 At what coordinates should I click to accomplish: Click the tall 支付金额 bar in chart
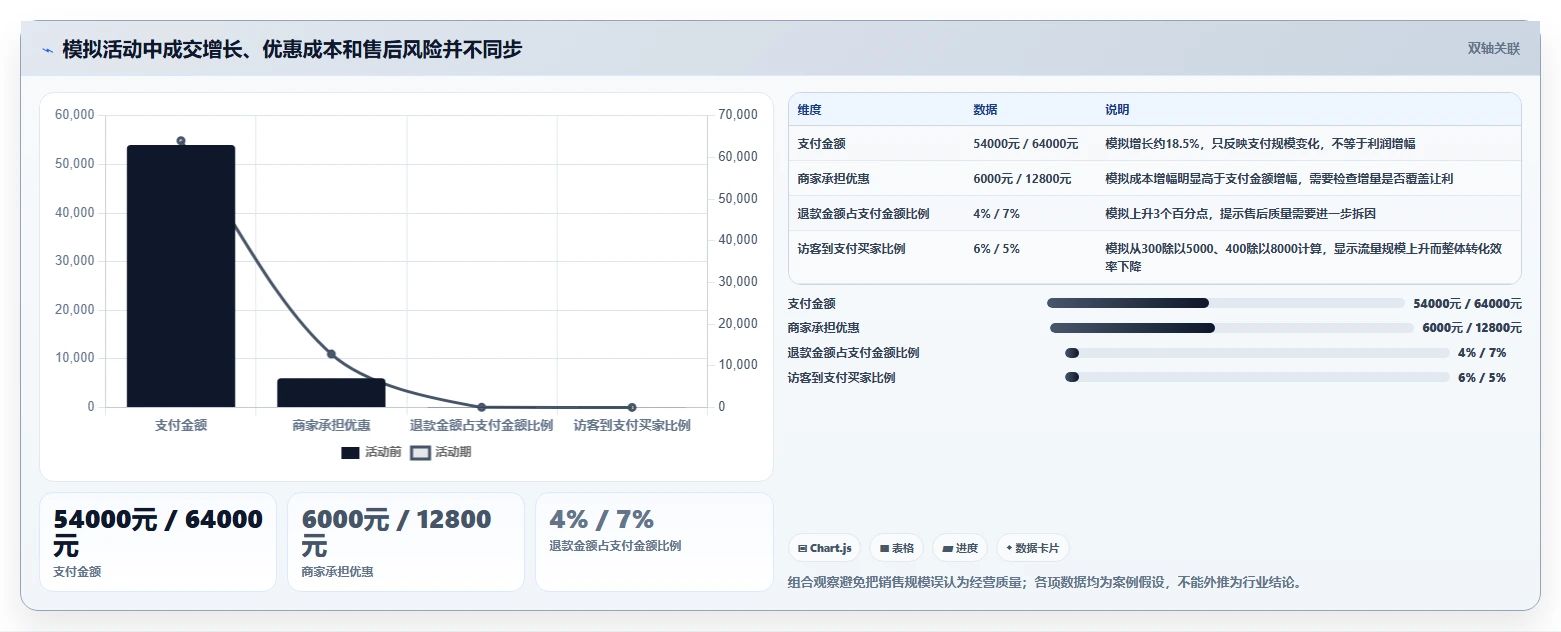point(181,276)
